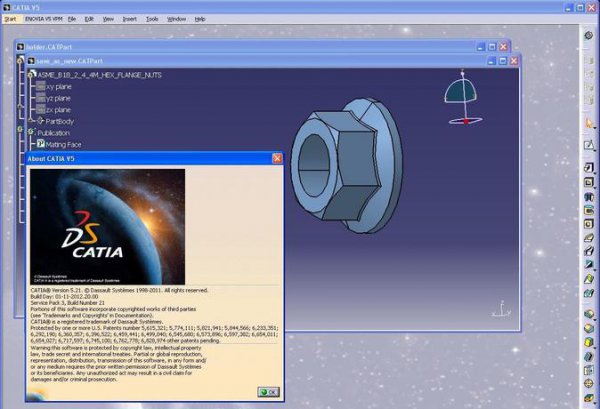Select the Multi-sections Solid tool
600x409 pixels.
tap(589, 279)
